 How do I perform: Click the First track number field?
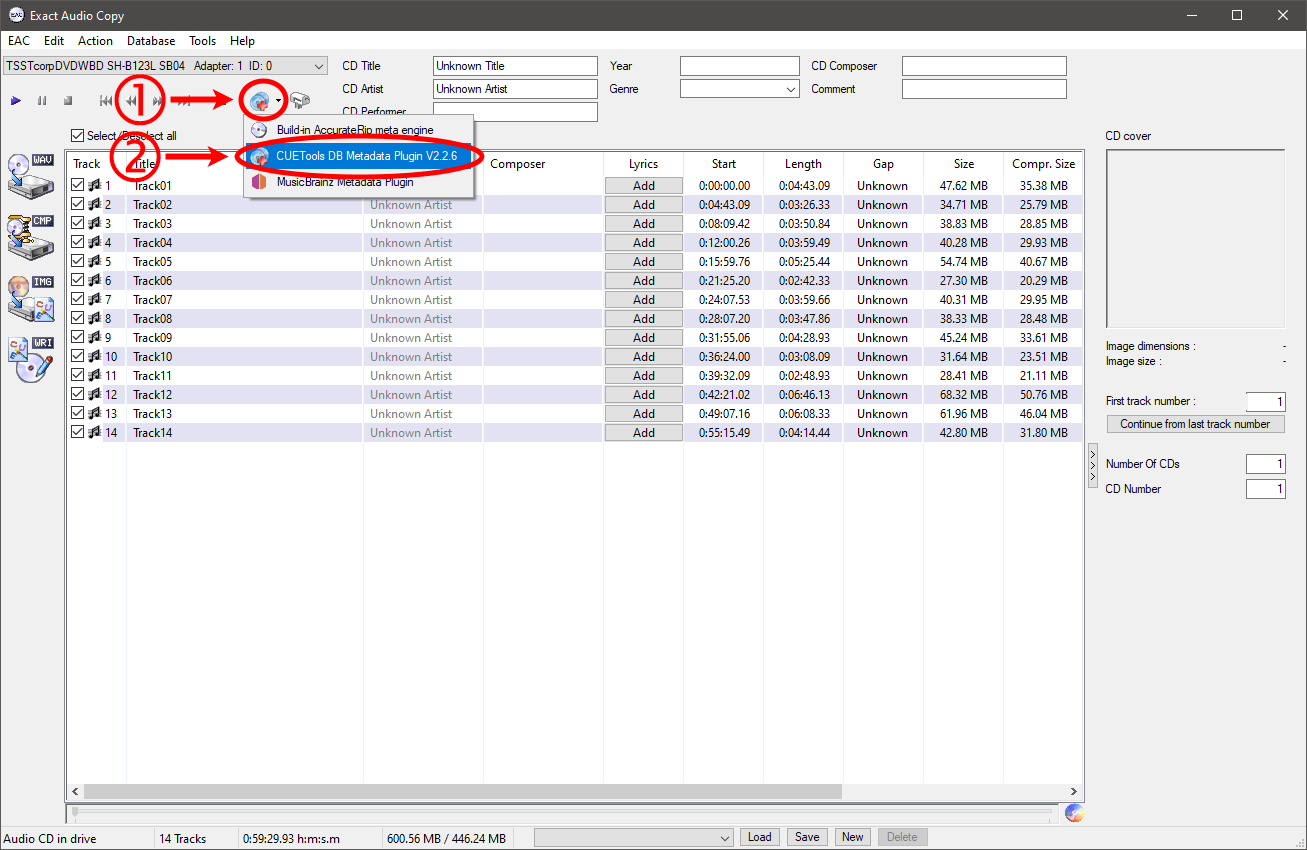click(x=1265, y=401)
